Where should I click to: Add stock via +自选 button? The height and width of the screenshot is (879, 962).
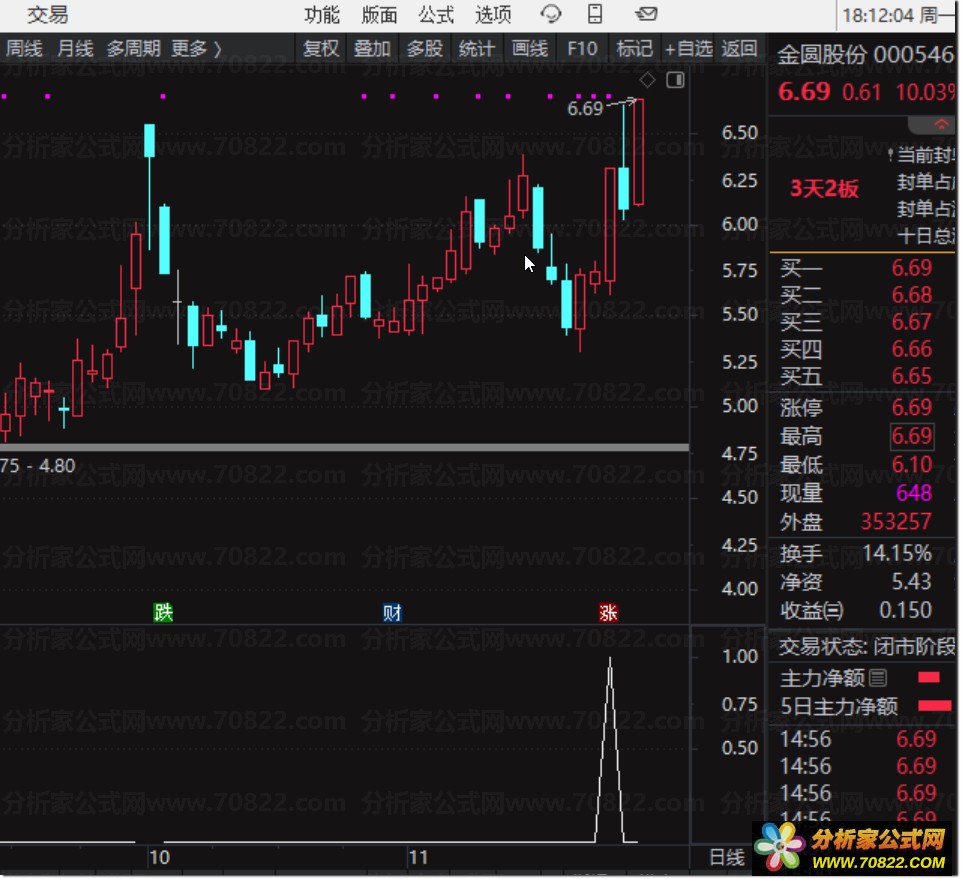(688, 48)
